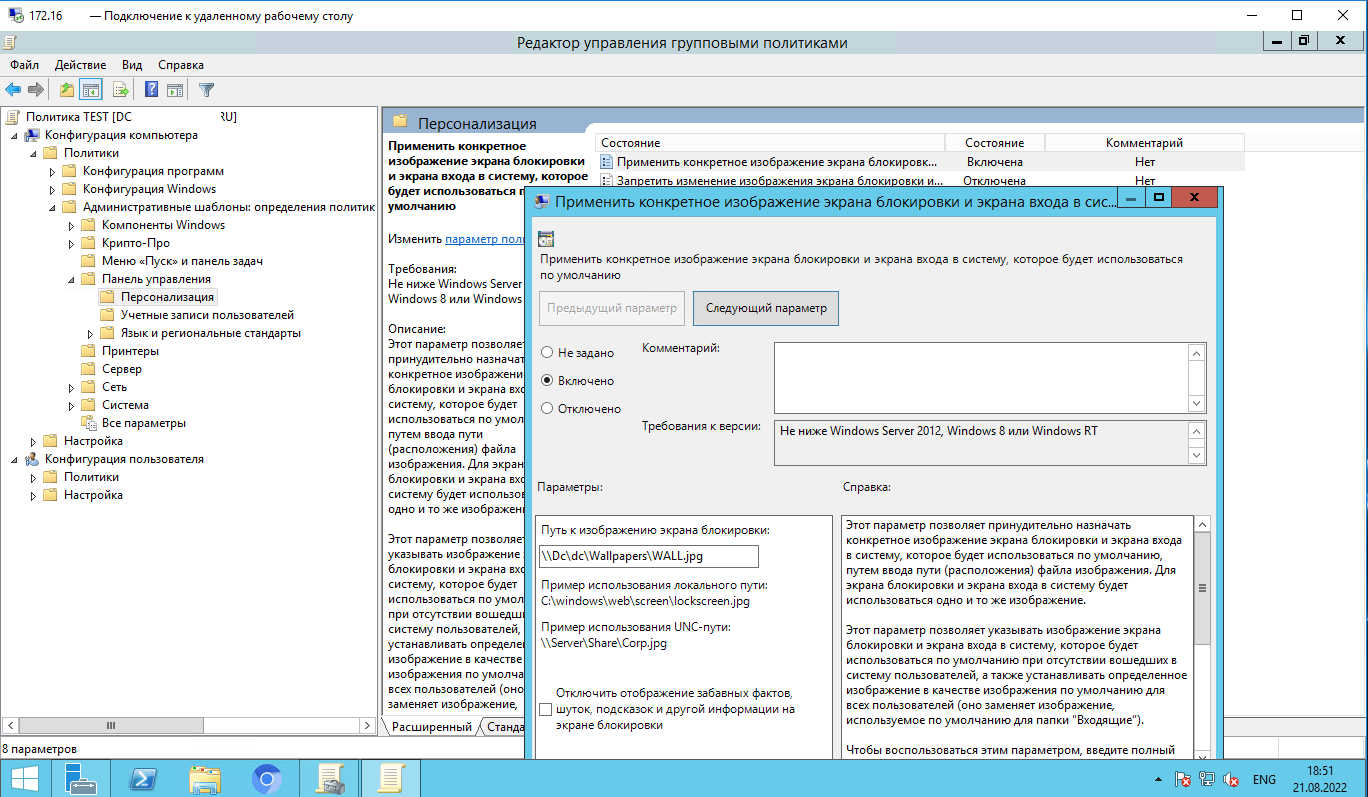
Task: Select the Сервер tree item
Action: [x=121, y=369]
